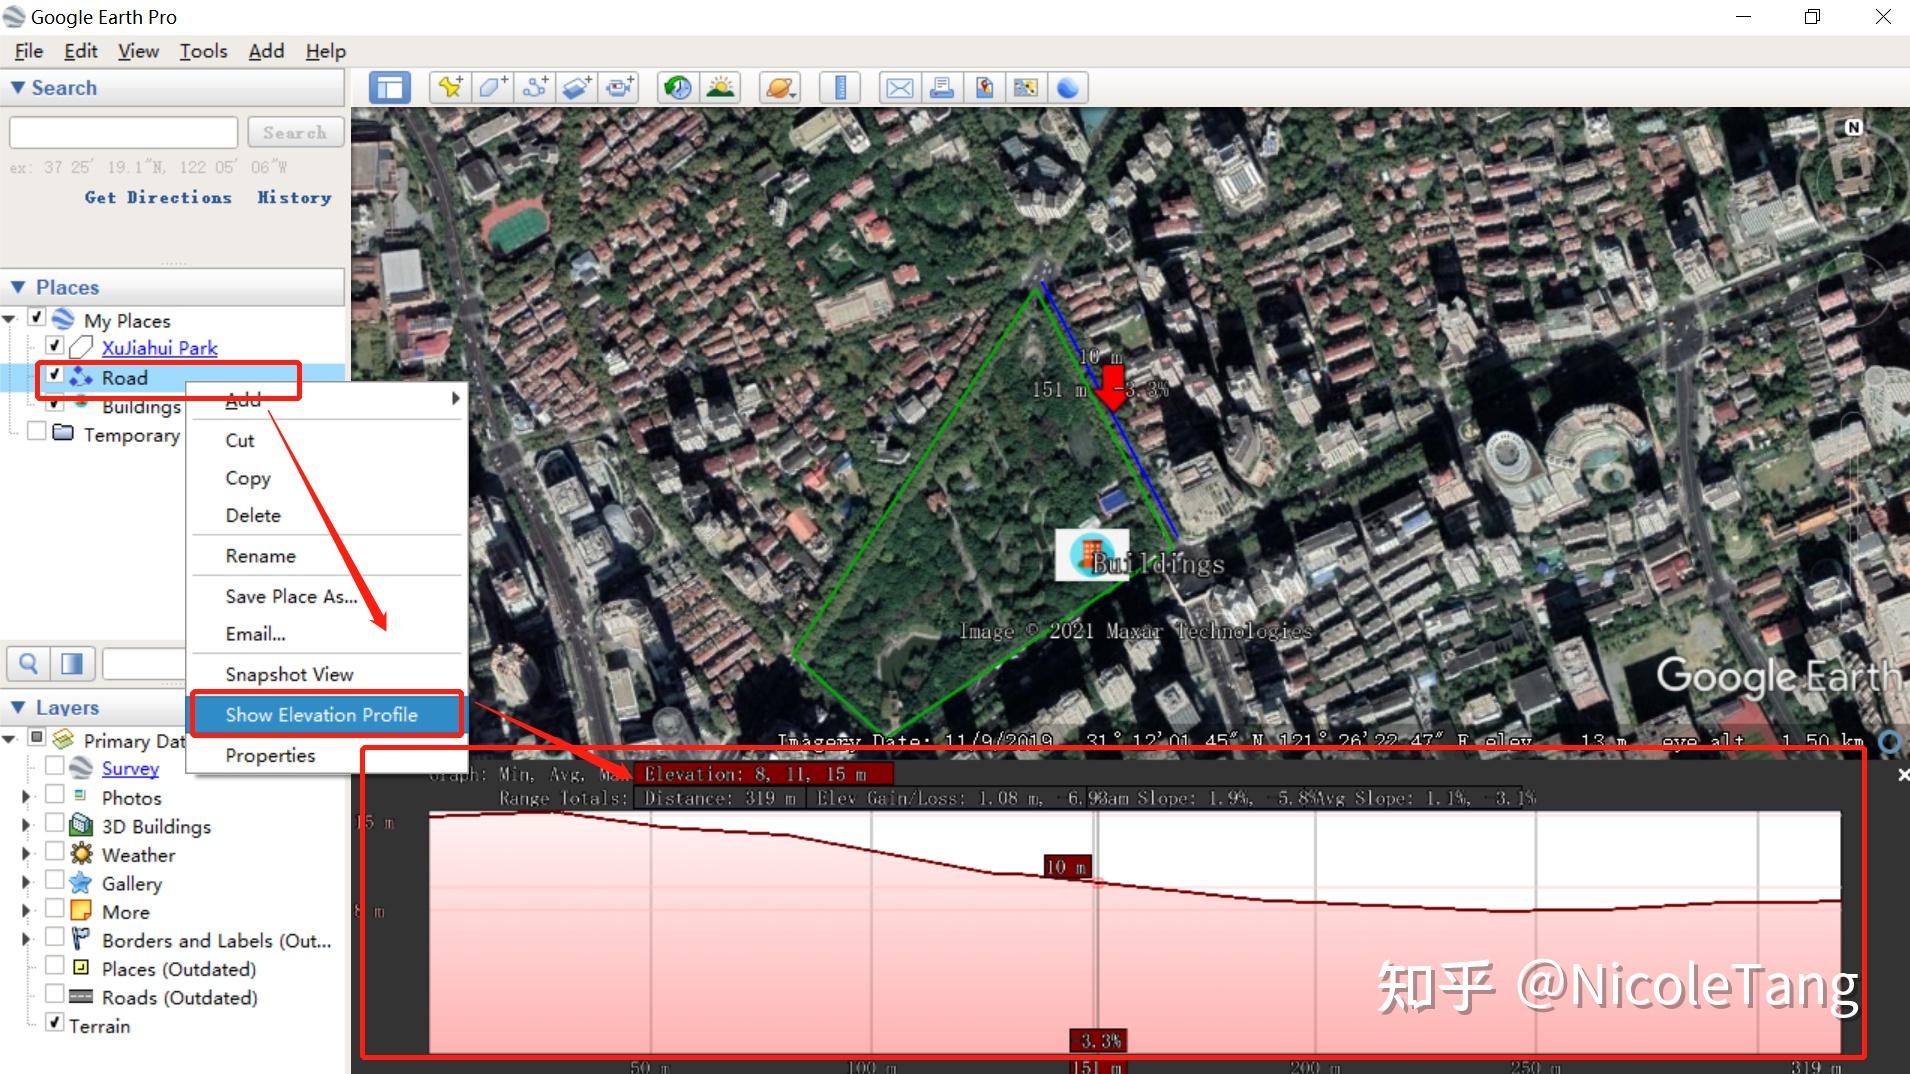Click the Buildings placemark icon on map

coord(1091,554)
